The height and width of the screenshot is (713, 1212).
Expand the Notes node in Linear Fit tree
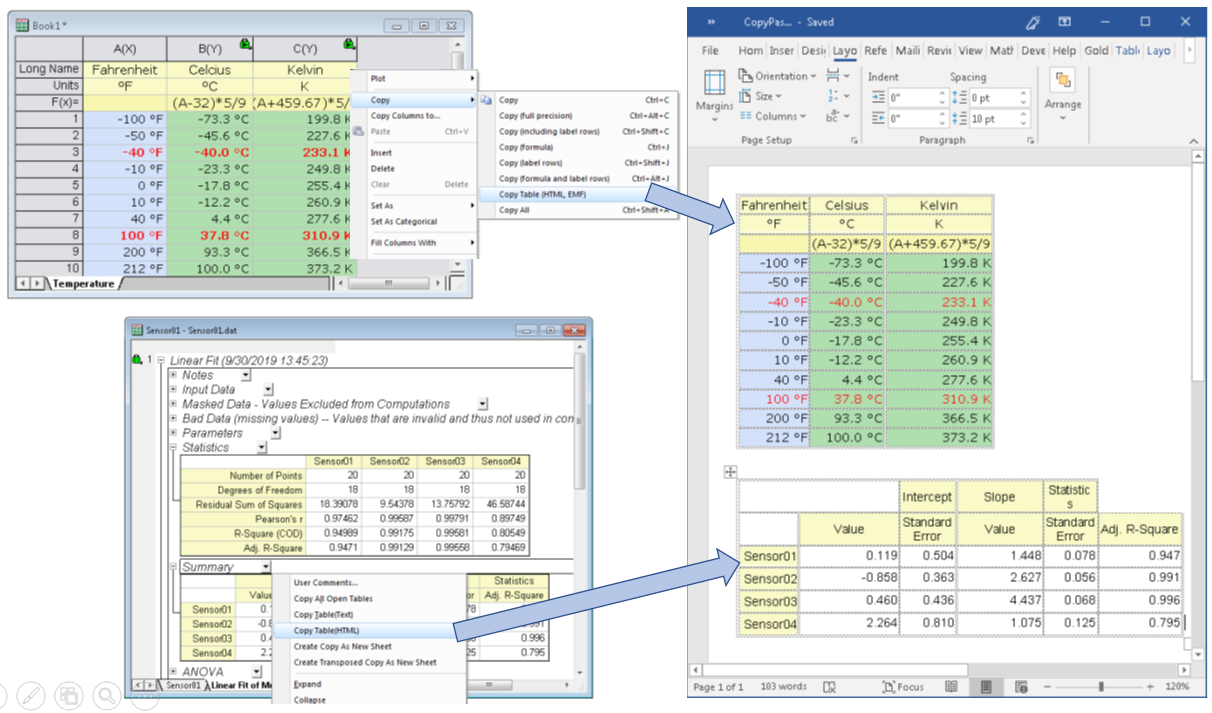click(x=173, y=375)
